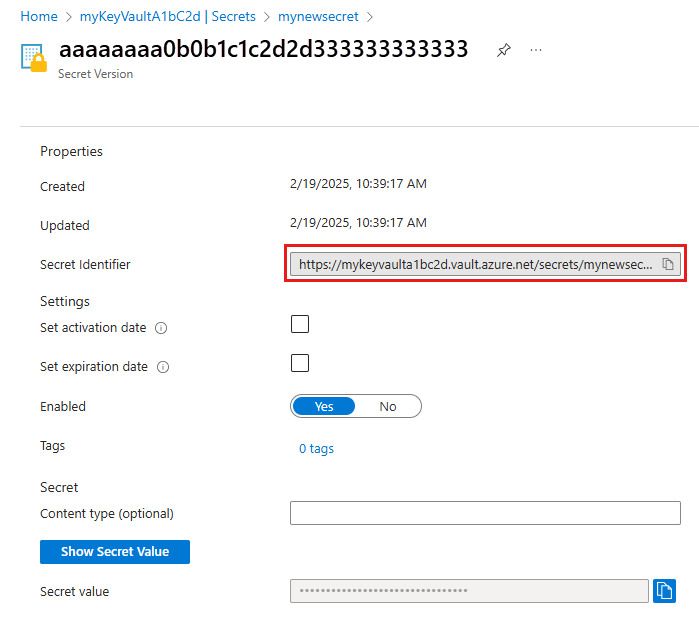Go to Home breadcrumb

tap(39, 16)
